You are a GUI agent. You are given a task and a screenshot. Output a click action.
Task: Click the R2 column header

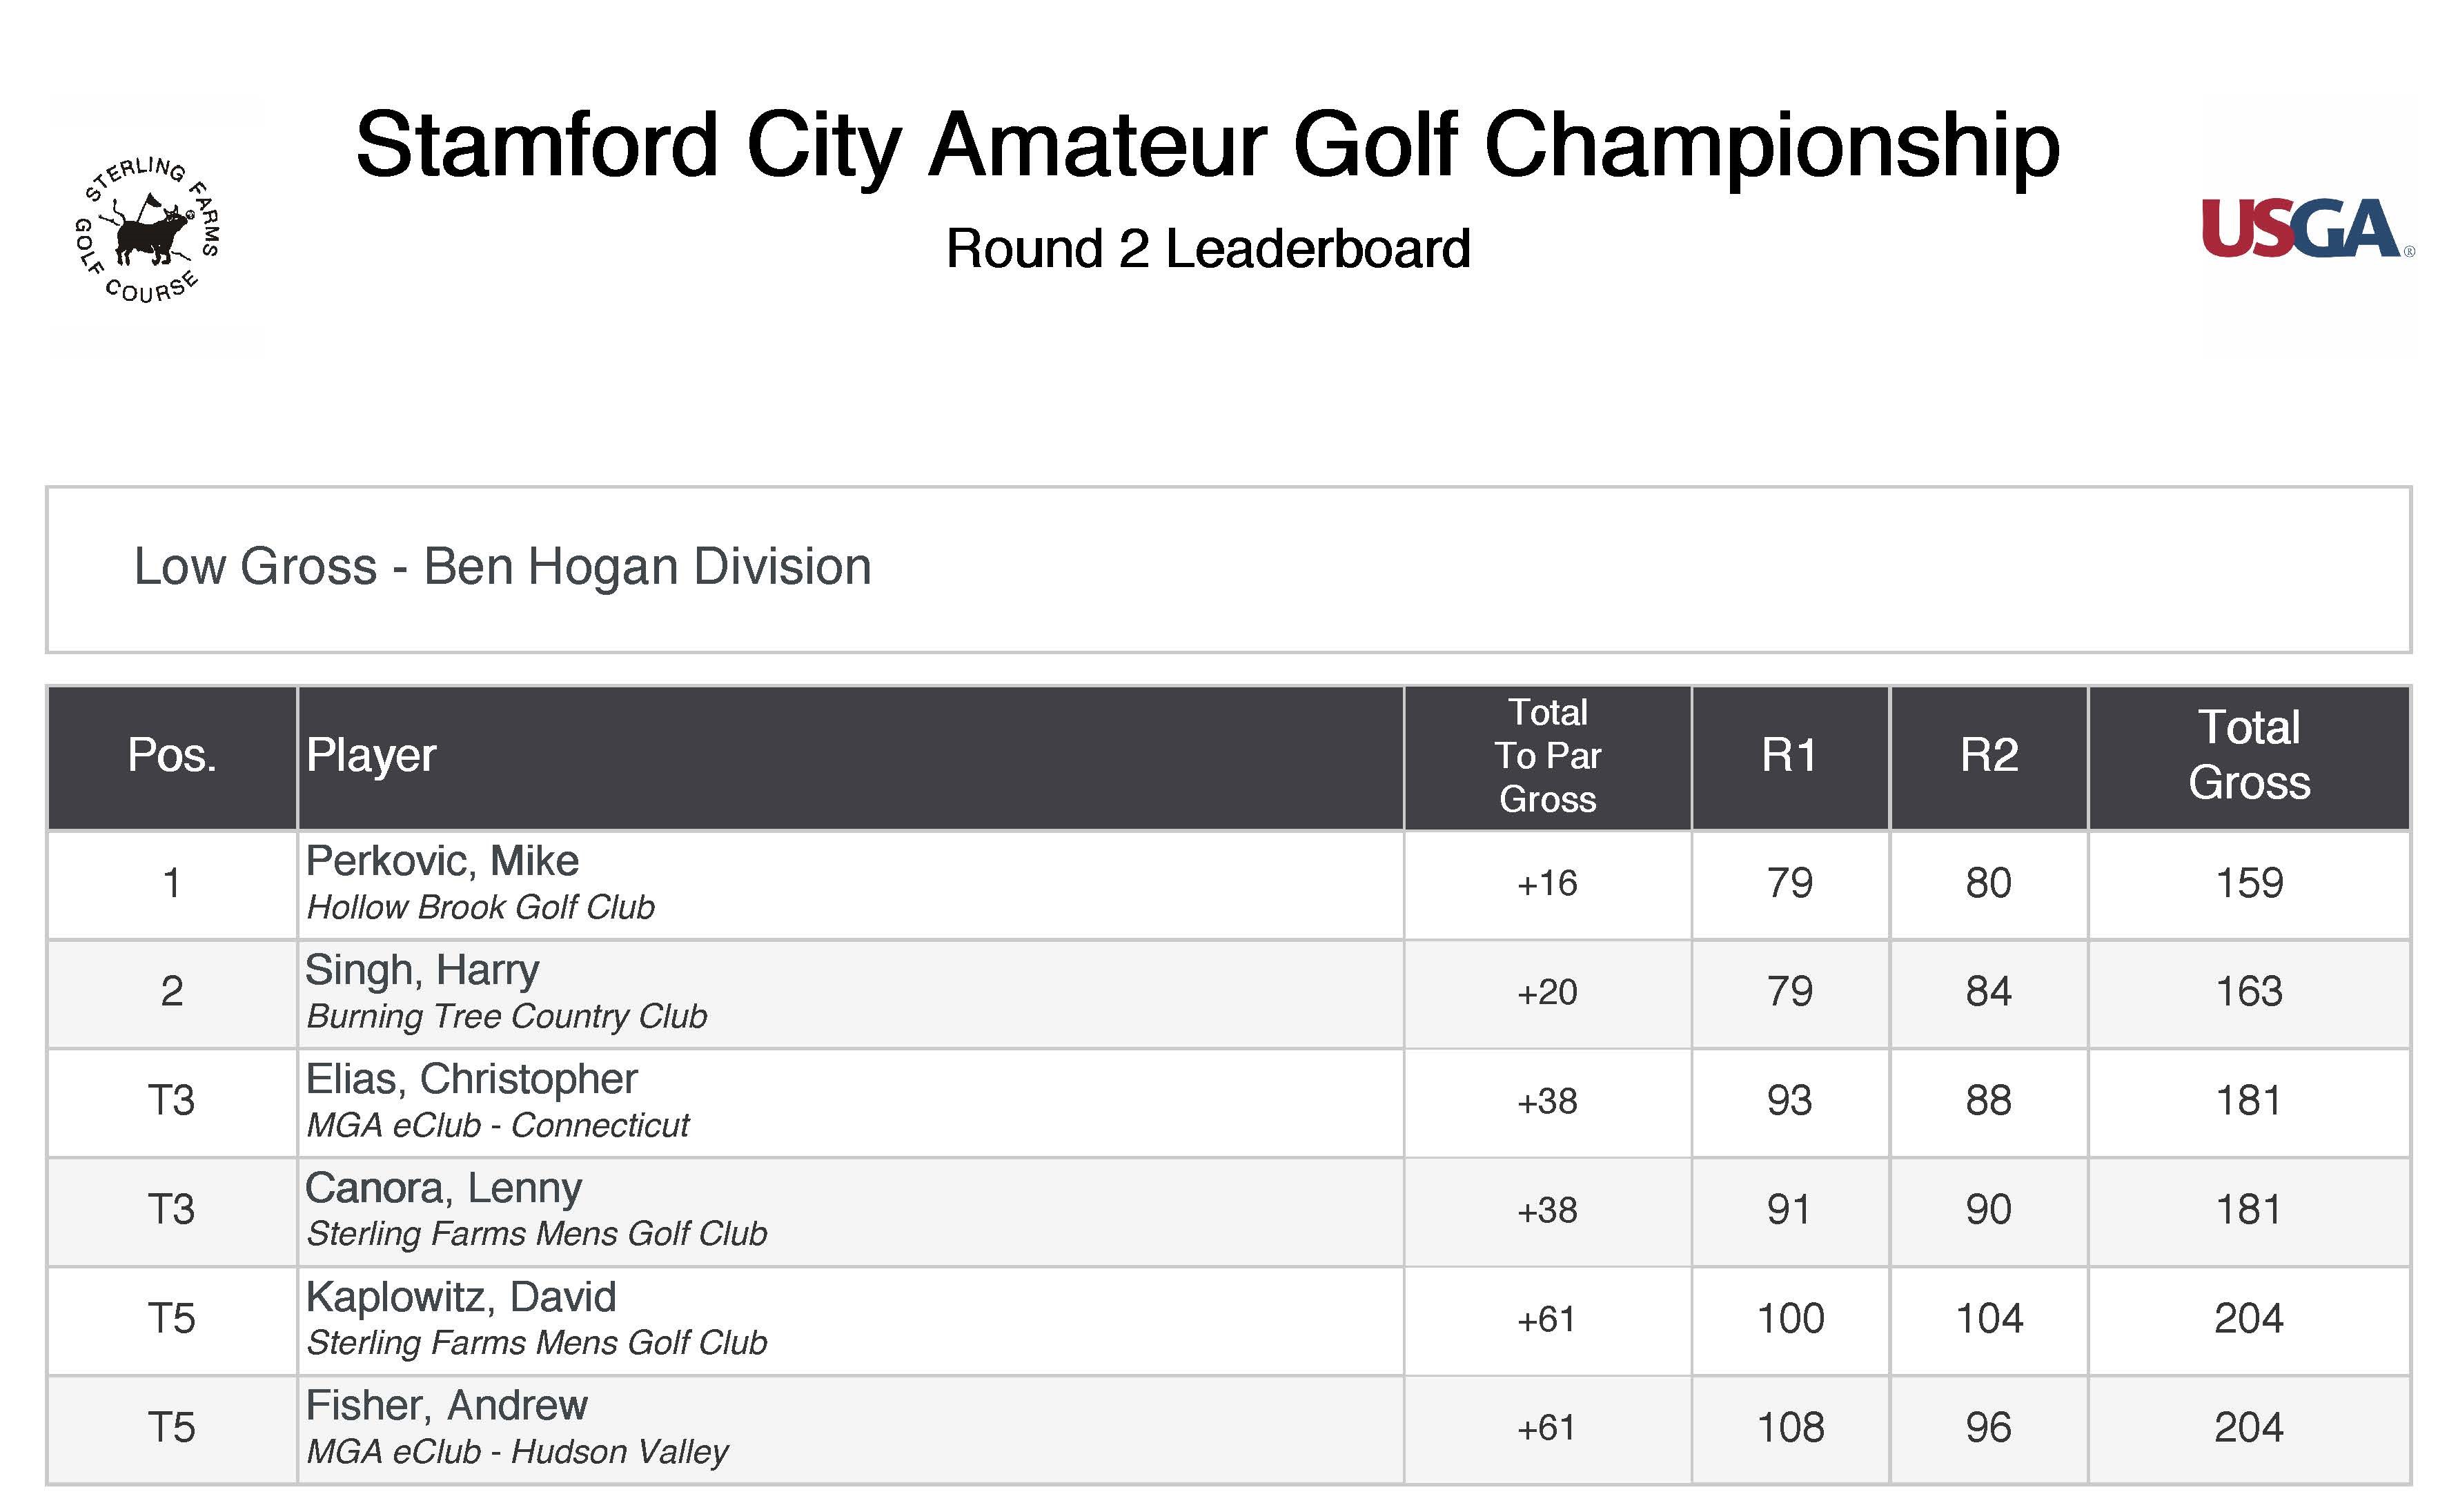click(1988, 757)
